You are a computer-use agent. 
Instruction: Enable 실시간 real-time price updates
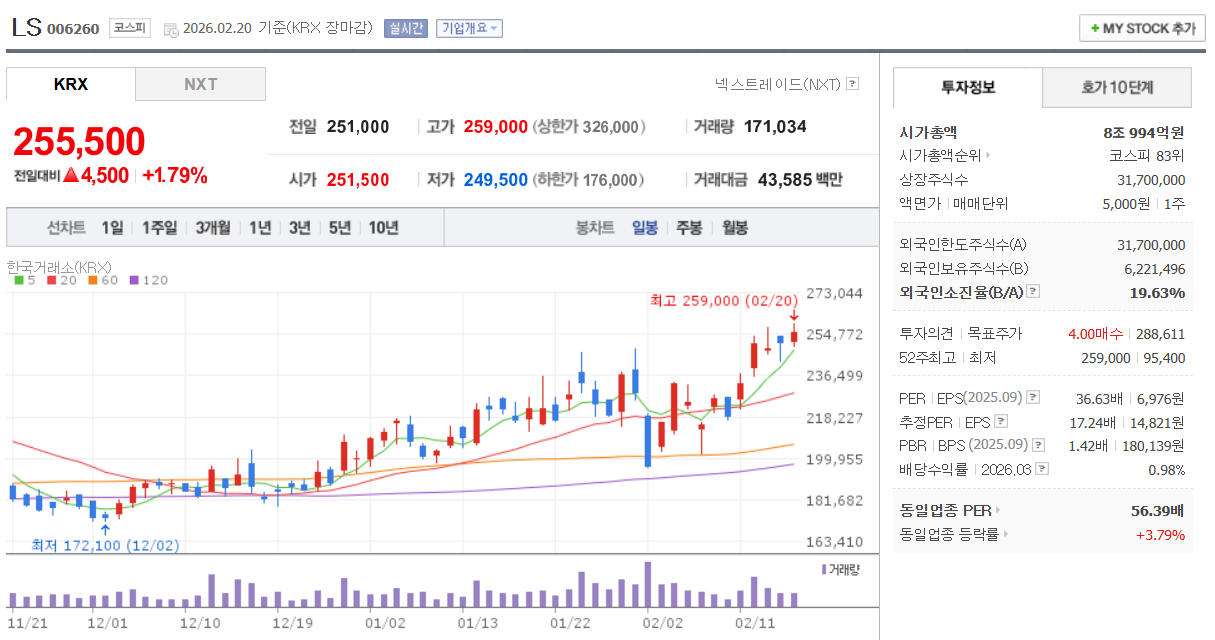[405, 28]
